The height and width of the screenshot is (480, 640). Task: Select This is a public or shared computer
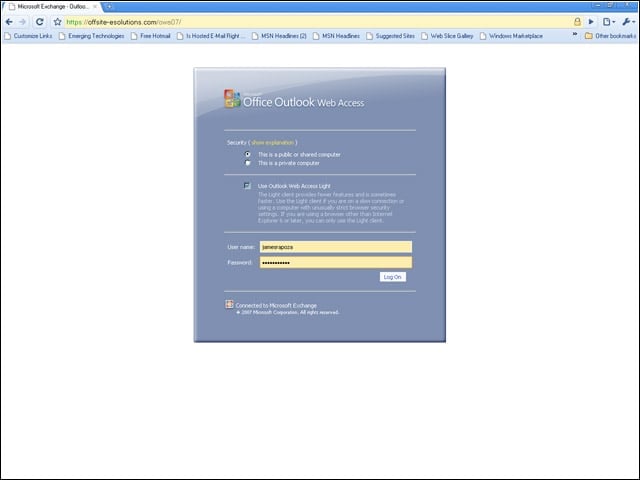pos(248,154)
